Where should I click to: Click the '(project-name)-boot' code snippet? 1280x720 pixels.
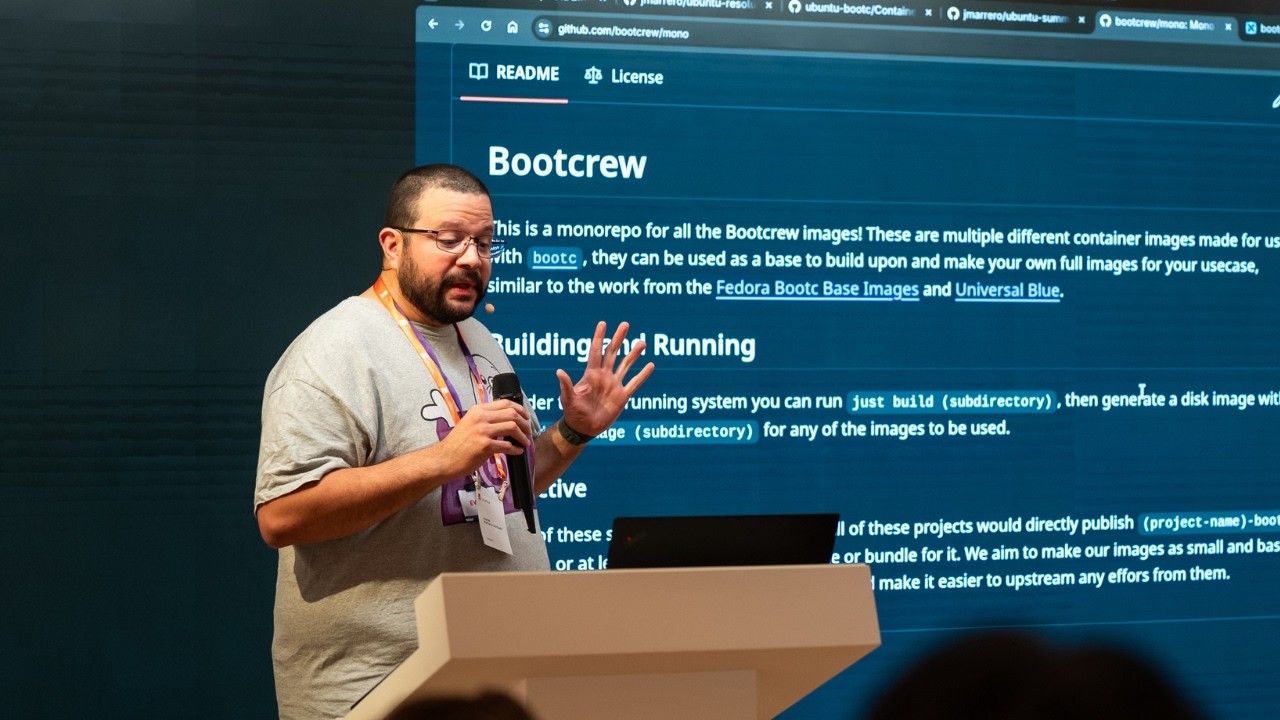tap(1210, 522)
